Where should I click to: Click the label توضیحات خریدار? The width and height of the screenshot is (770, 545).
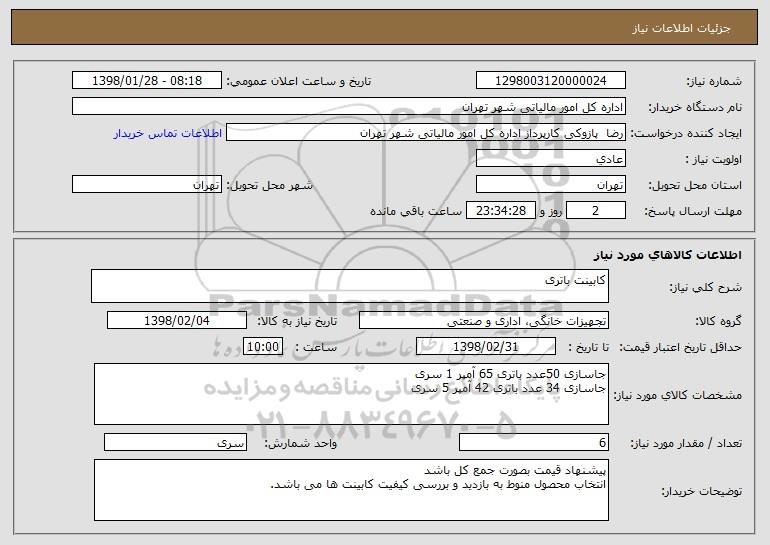(702, 491)
